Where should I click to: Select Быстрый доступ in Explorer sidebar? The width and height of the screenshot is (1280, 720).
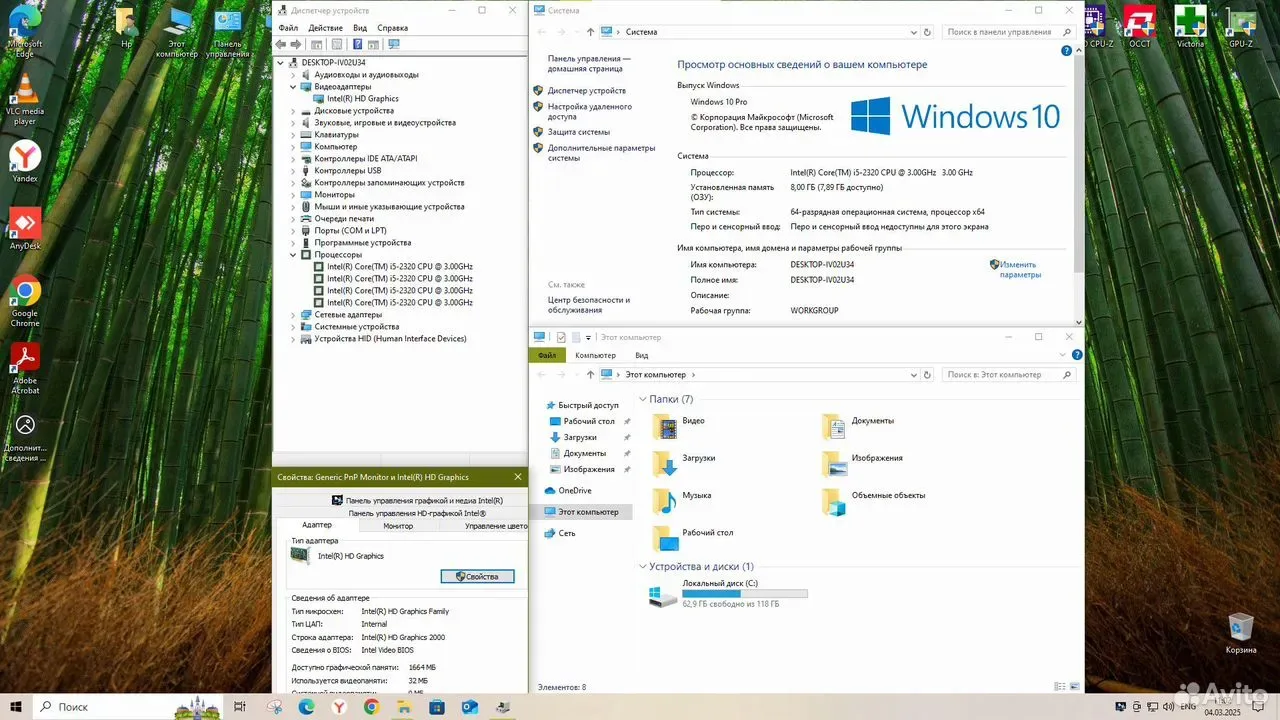pyautogui.click(x=588, y=405)
